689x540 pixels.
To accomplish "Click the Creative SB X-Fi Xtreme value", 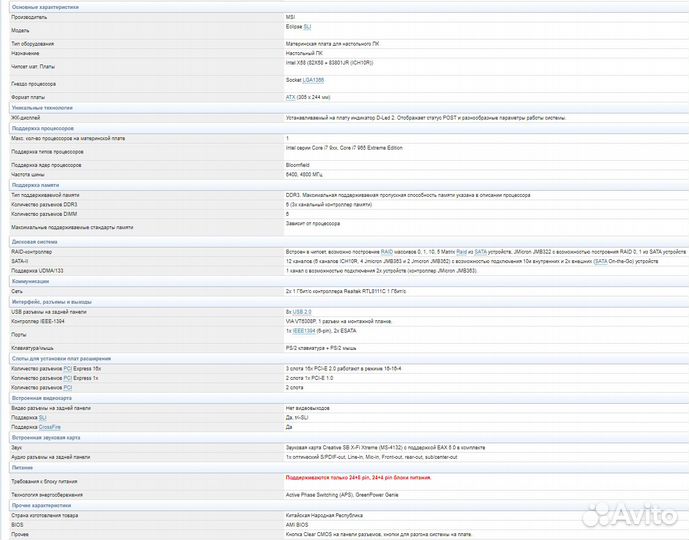I will [385, 448].
